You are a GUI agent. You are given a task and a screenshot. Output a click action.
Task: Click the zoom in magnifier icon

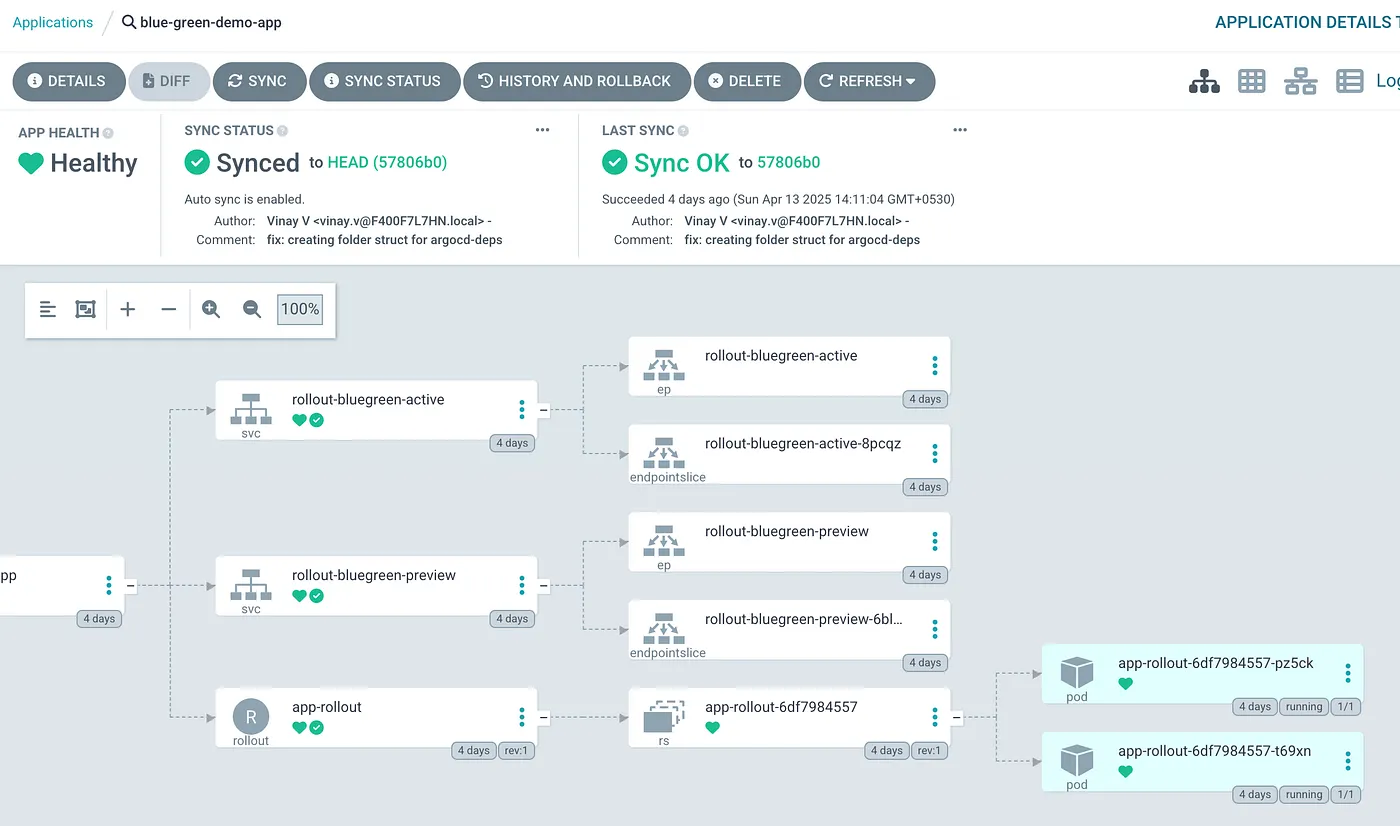(x=211, y=310)
